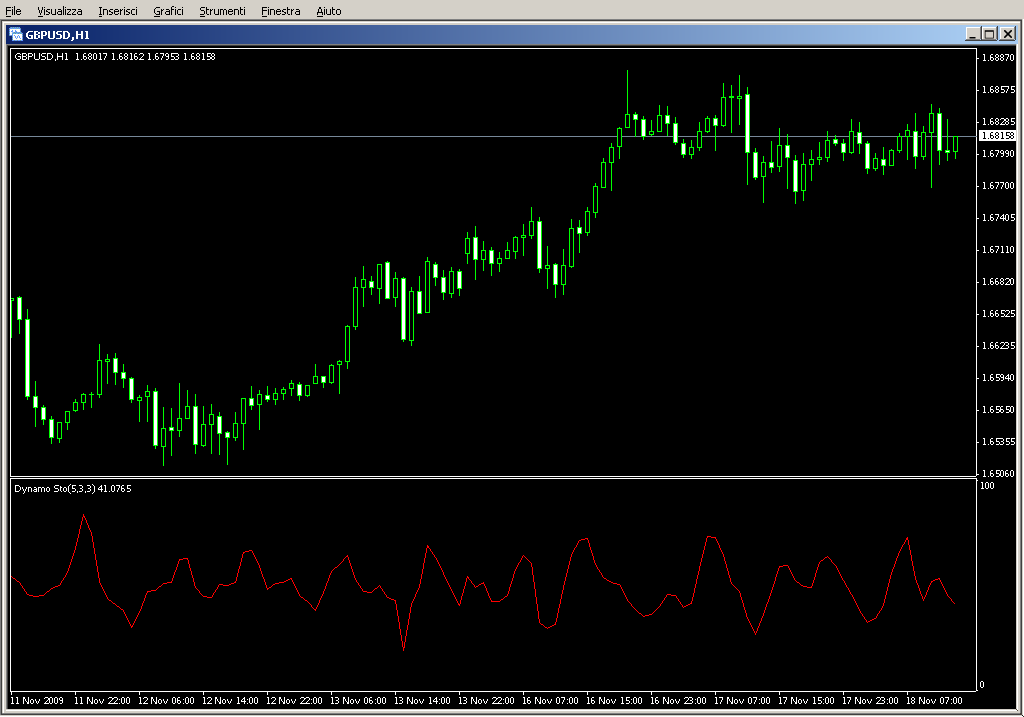The width and height of the screenshot is (1024, 717).
Task: Click the indicator scale value 100
Action: (987, 485)
